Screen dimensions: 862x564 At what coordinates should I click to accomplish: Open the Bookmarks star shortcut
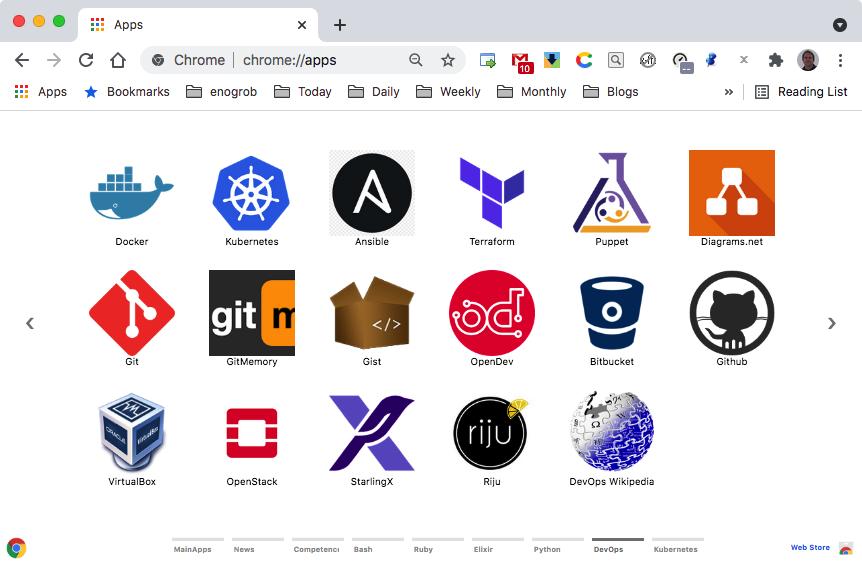[x=127, y=92]
